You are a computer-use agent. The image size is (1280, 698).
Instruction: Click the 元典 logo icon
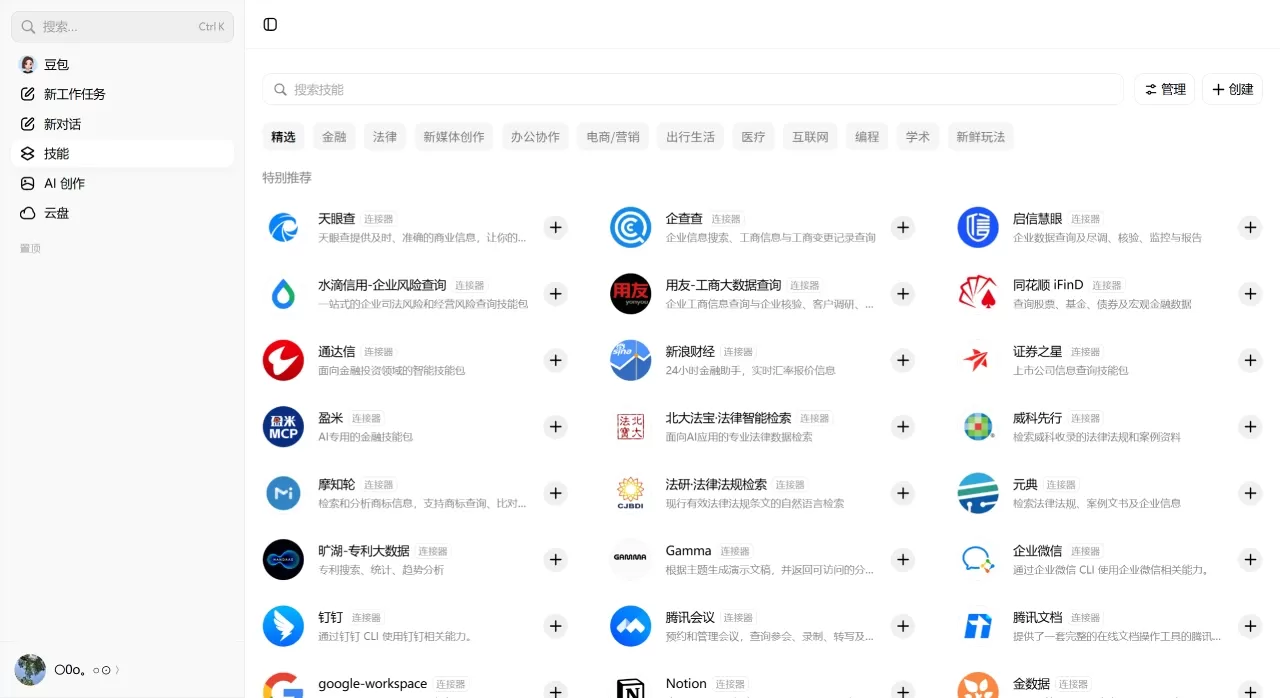coord(978,493)
